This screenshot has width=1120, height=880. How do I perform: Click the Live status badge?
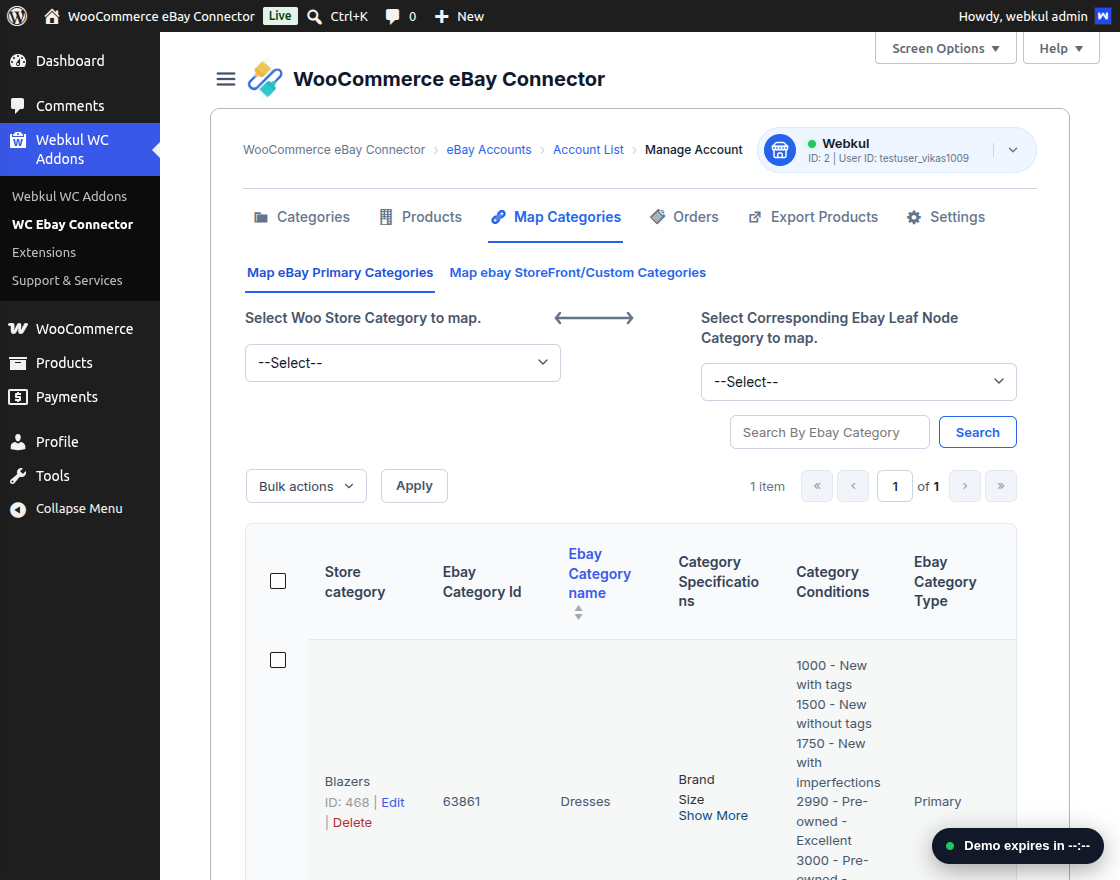pos(280,16)
